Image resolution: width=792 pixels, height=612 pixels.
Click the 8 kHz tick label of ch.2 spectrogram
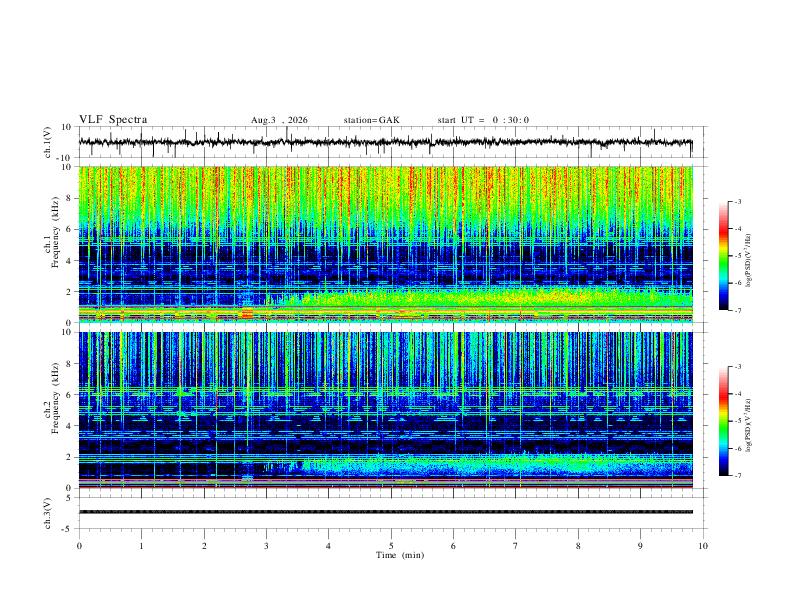69,364
